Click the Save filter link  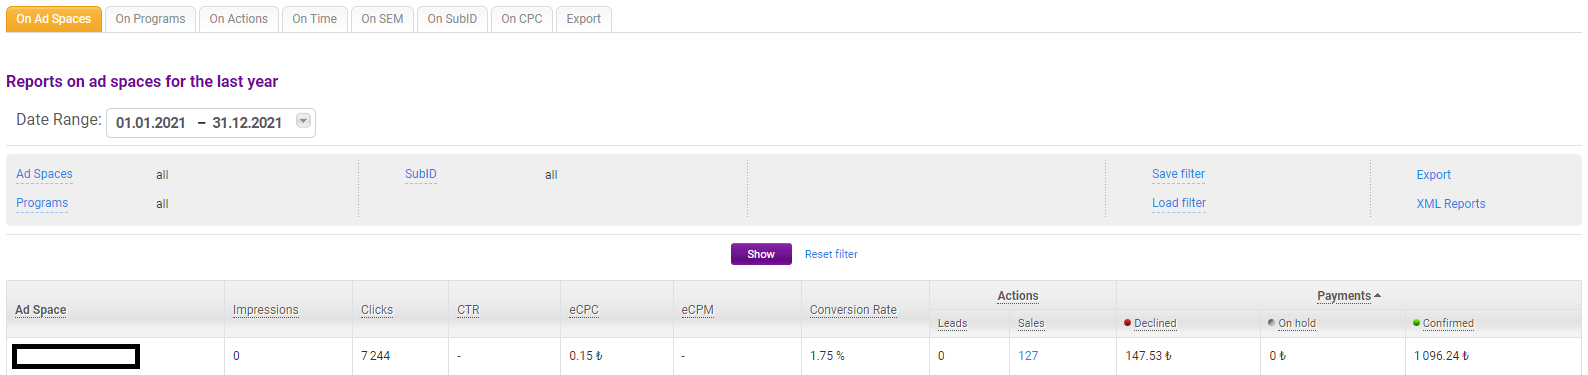tap(1178, 174)
